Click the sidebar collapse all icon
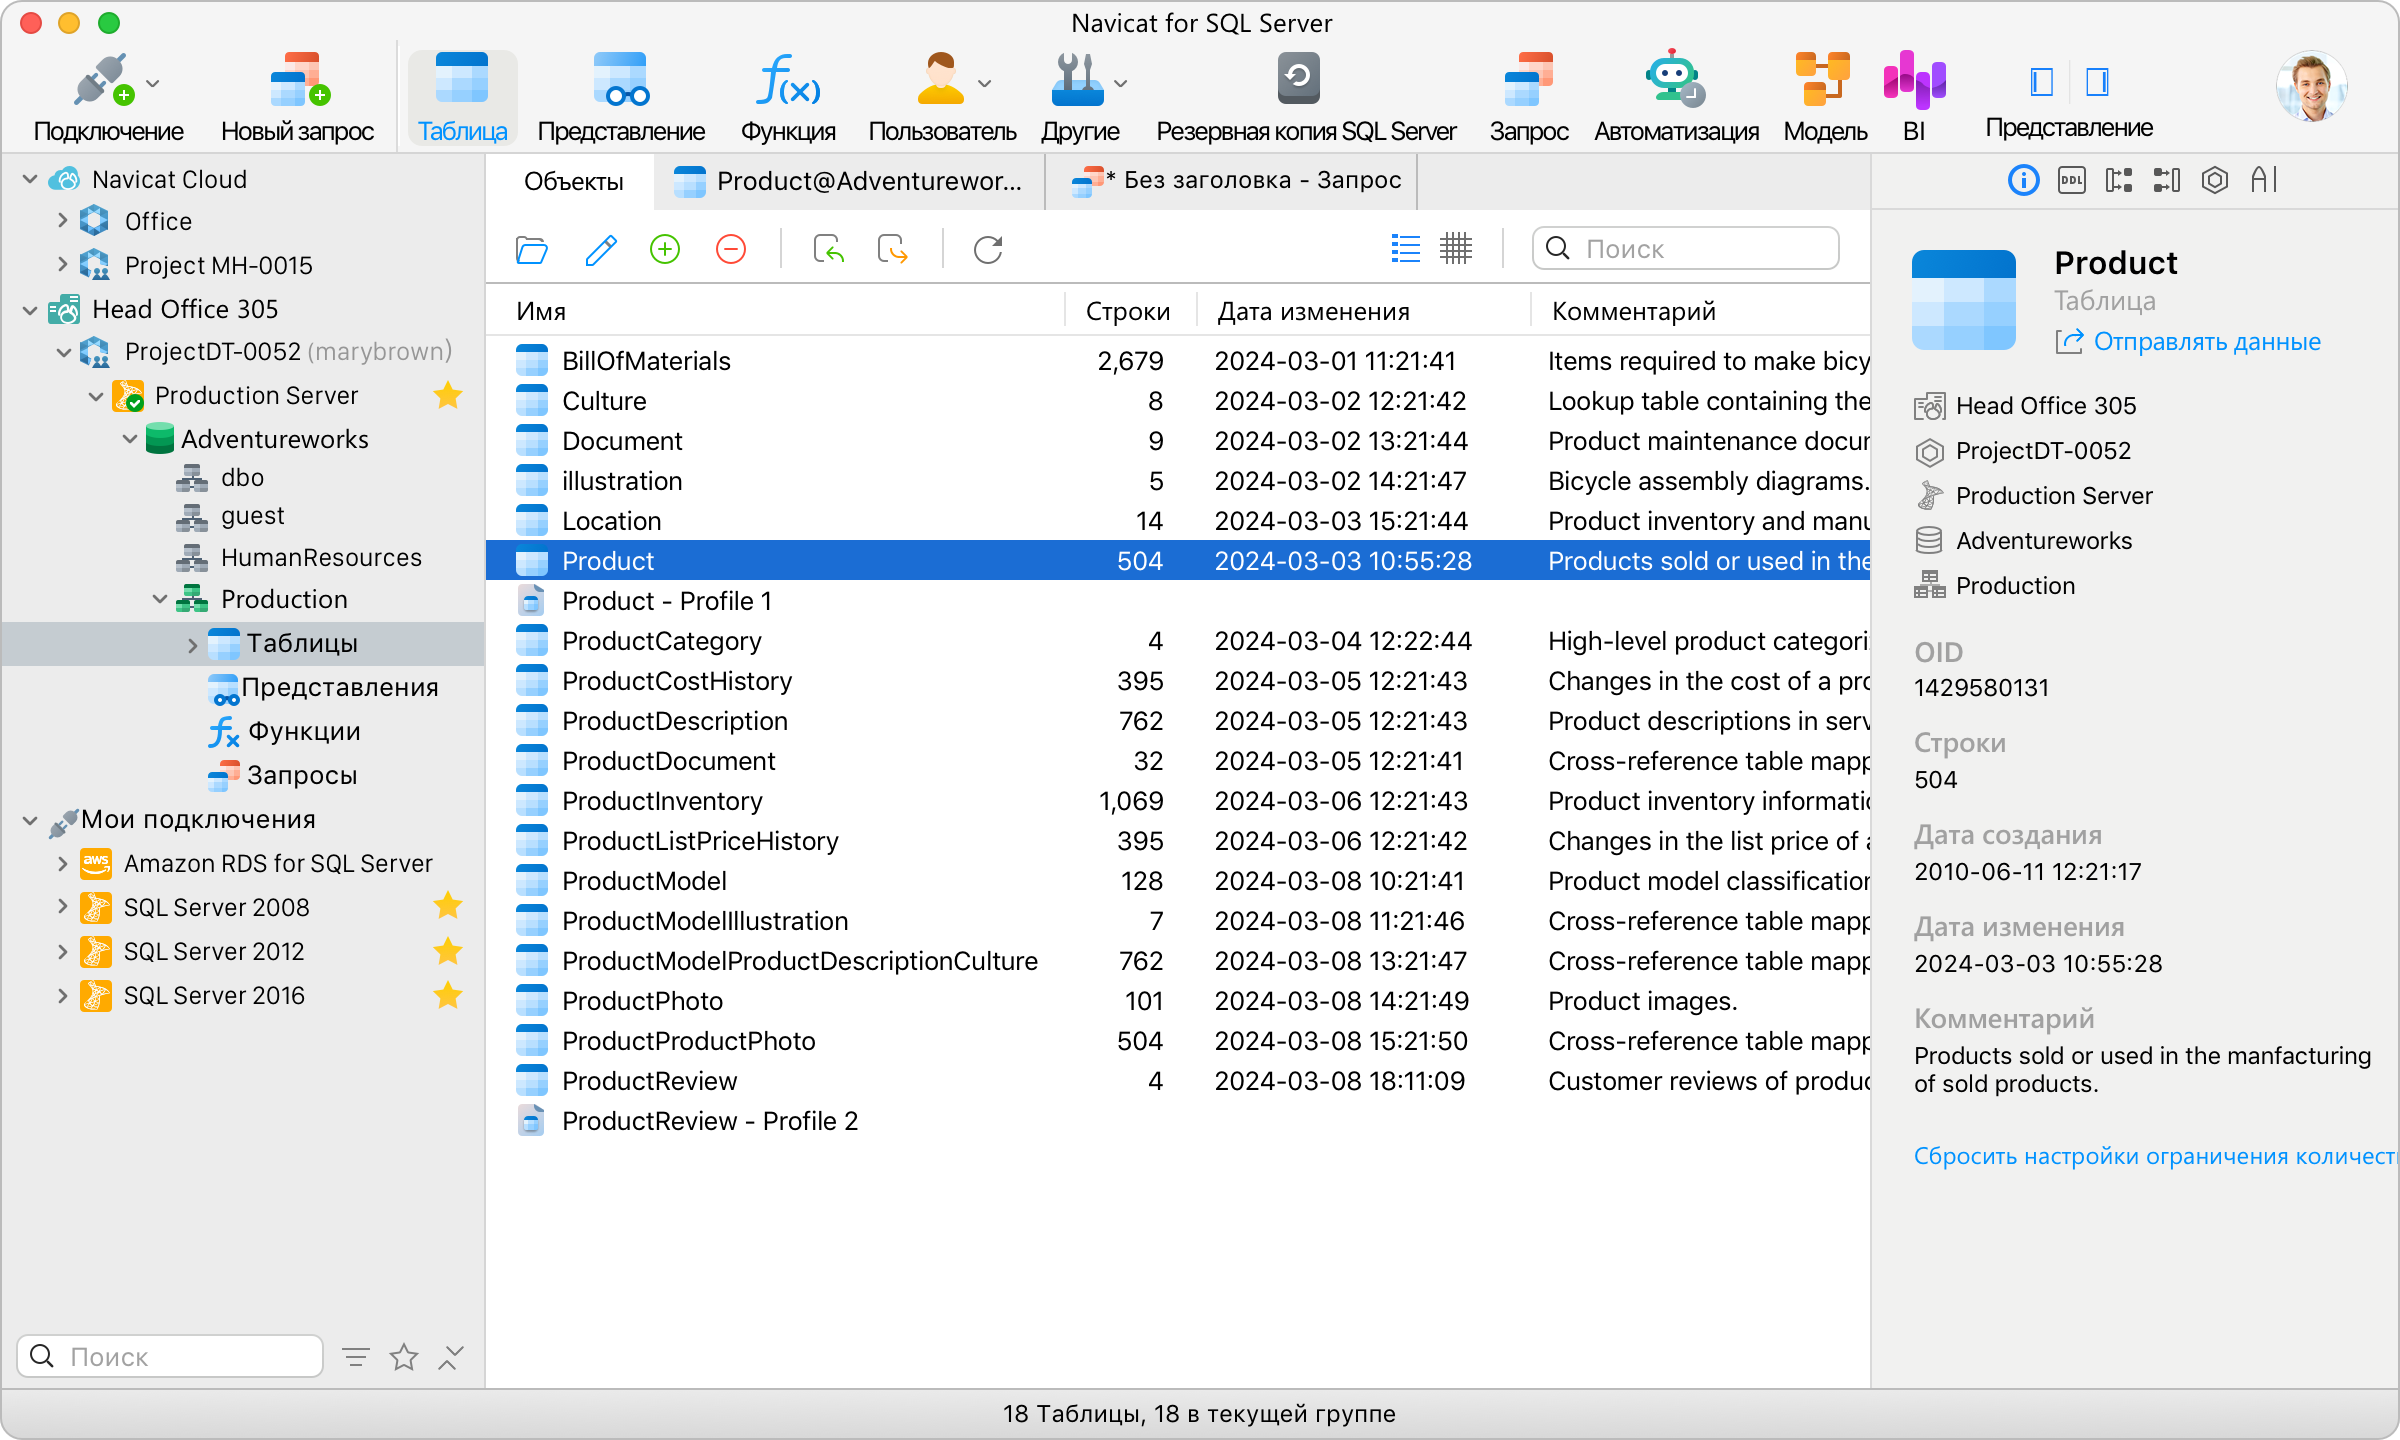Viewport: 2400px width, 1440px height. (x=451, y=1357)
